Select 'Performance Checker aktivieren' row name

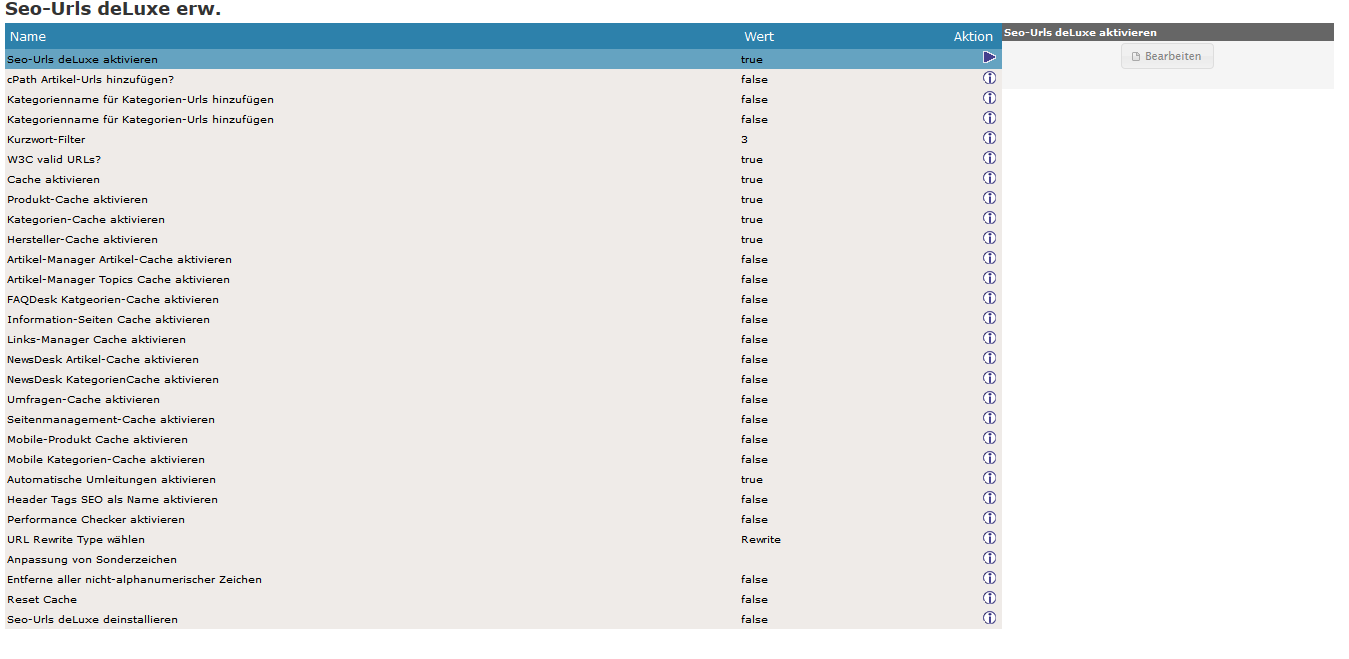[x=96, y=520]
